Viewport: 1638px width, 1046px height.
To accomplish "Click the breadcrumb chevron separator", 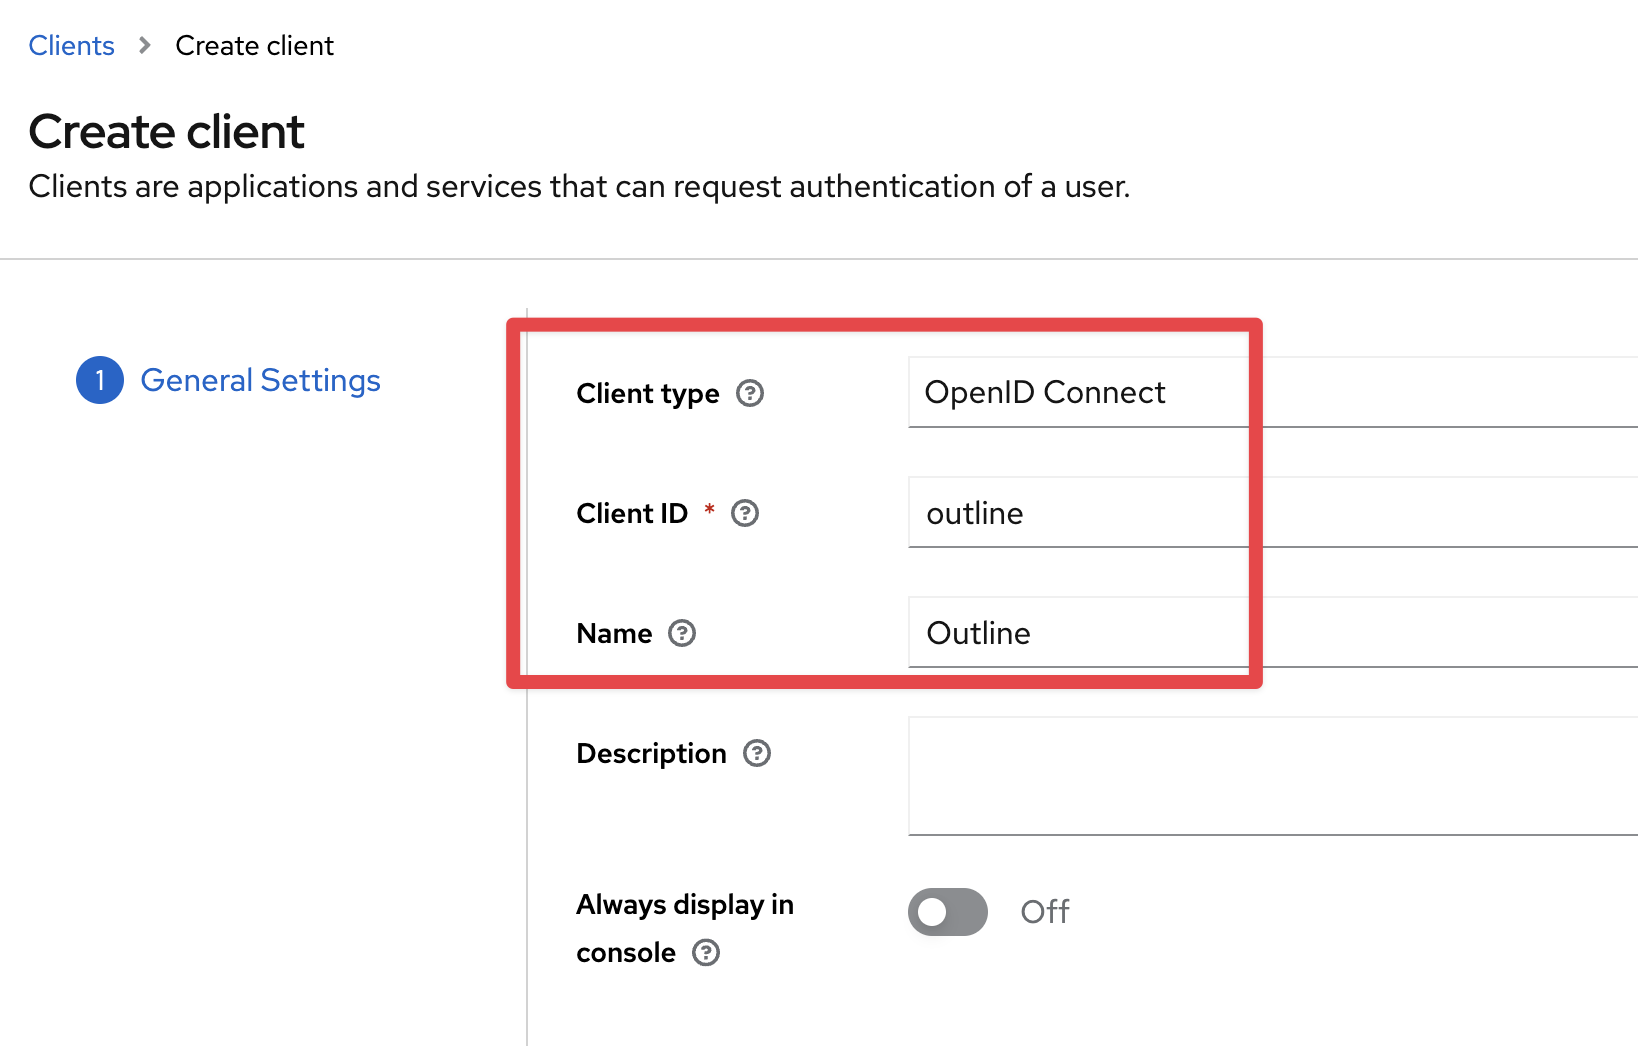I will coord(145,46).
